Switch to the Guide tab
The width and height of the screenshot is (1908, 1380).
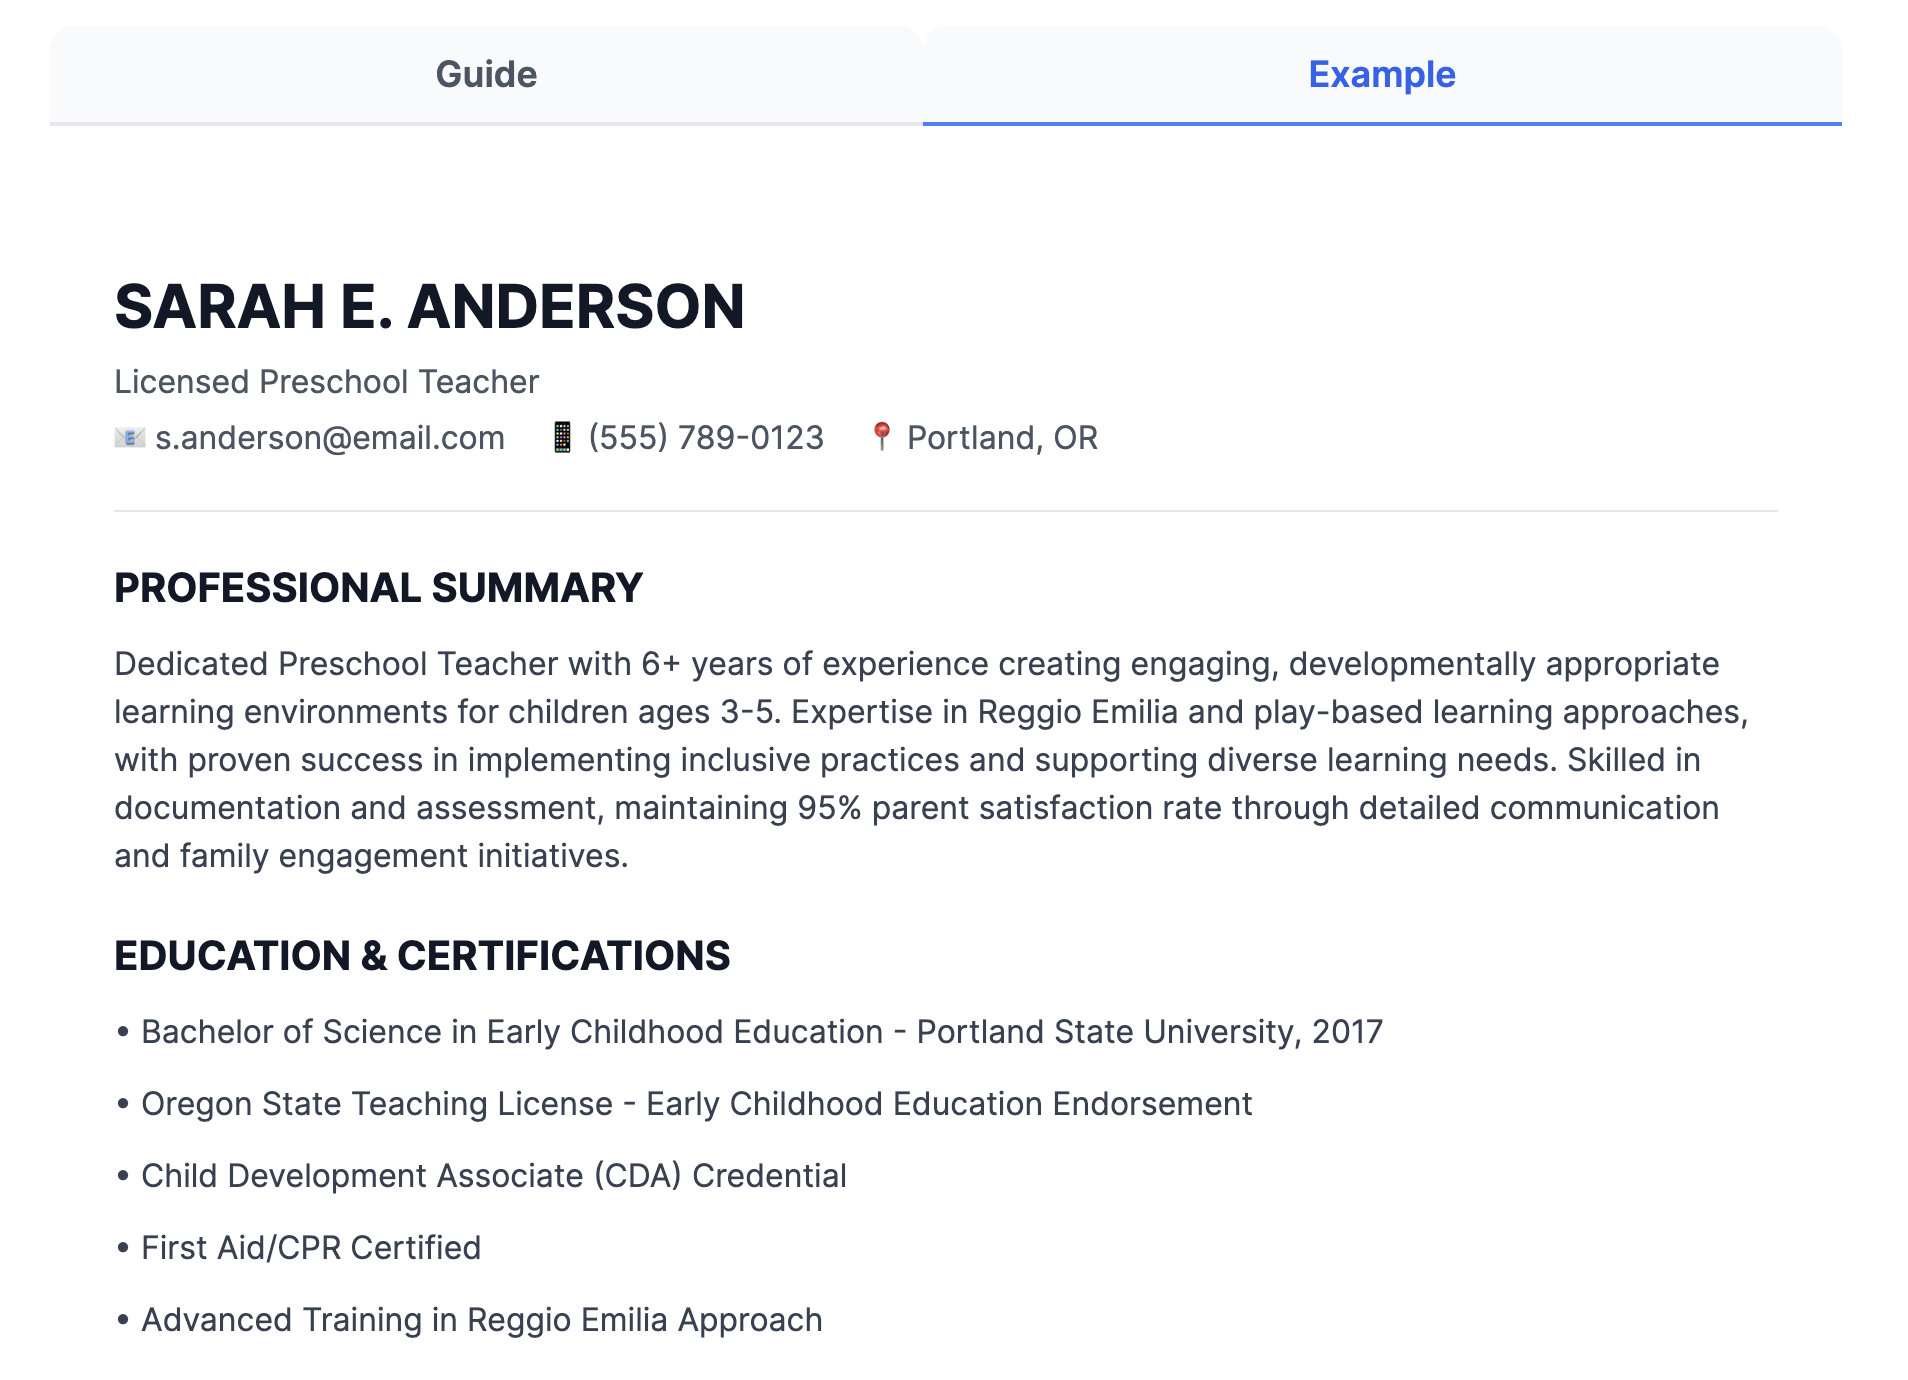coord(486,75)
